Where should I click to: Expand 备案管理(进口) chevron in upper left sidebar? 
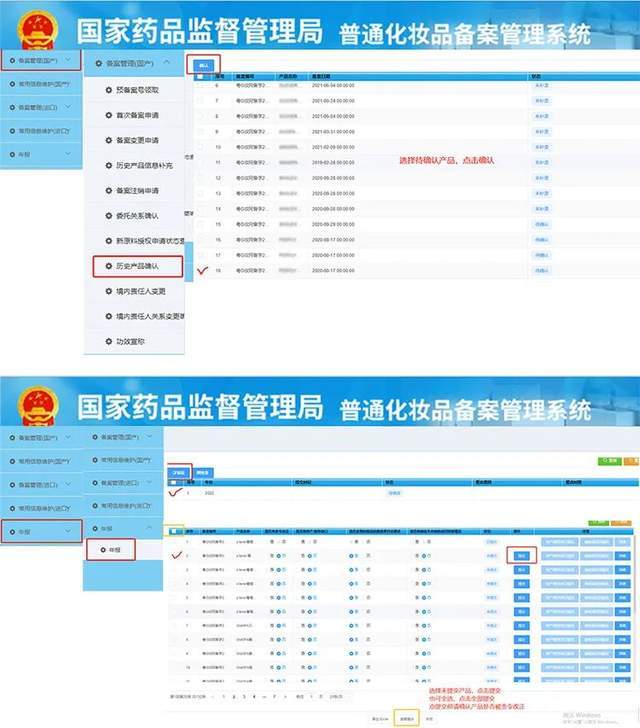click(x=68, y=107)
